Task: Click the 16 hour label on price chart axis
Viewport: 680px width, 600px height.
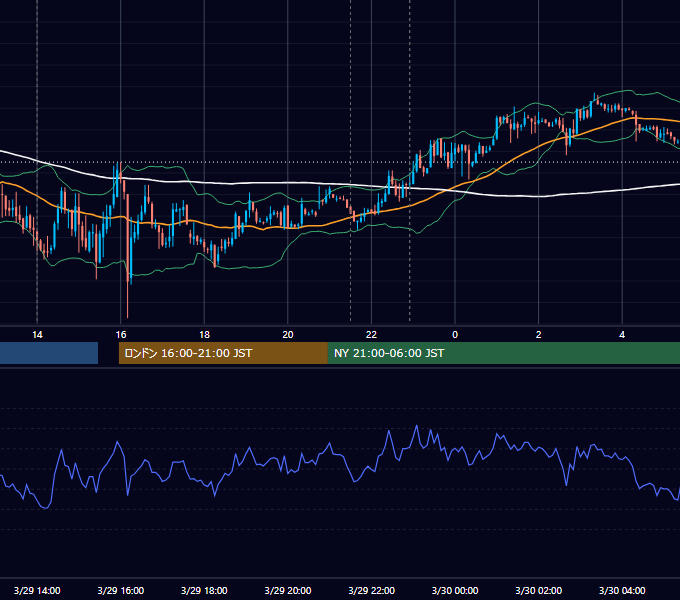Action: pyautogui.click(x=121, y=335)
